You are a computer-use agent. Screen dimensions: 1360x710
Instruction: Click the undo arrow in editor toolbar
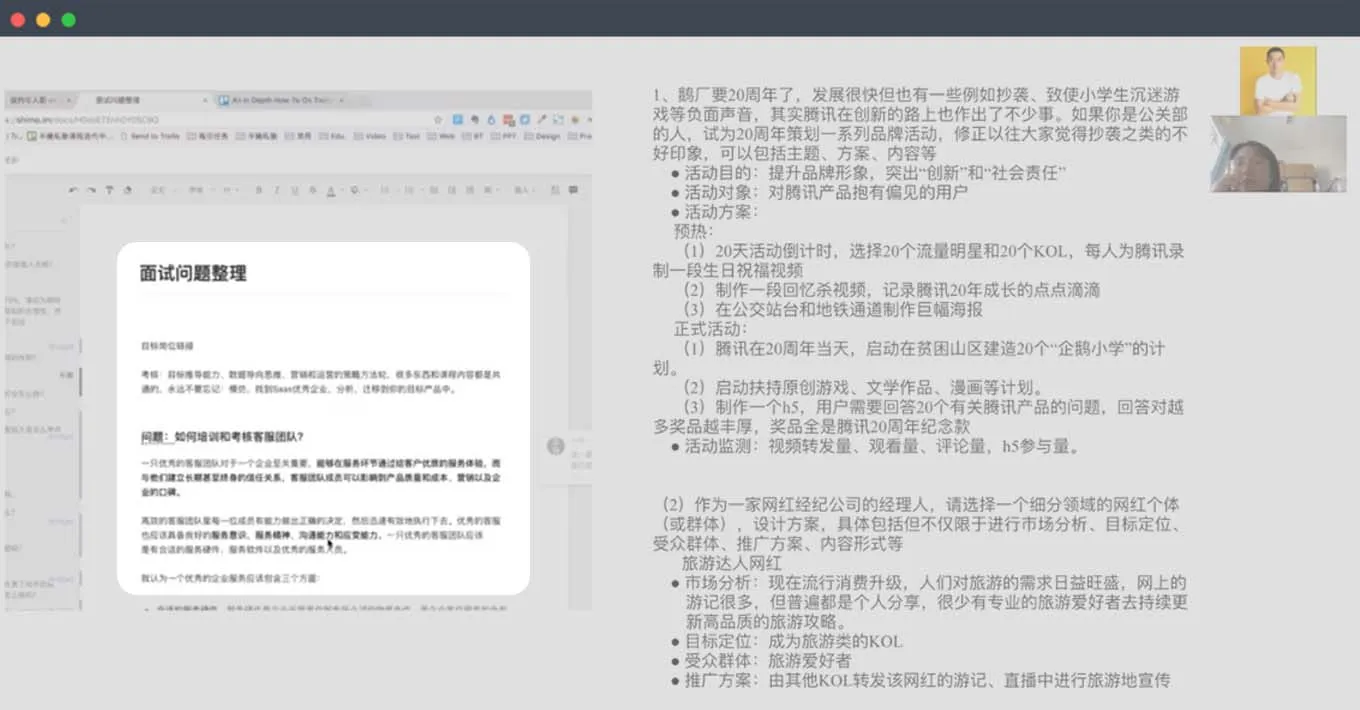[x=74, y=190]
